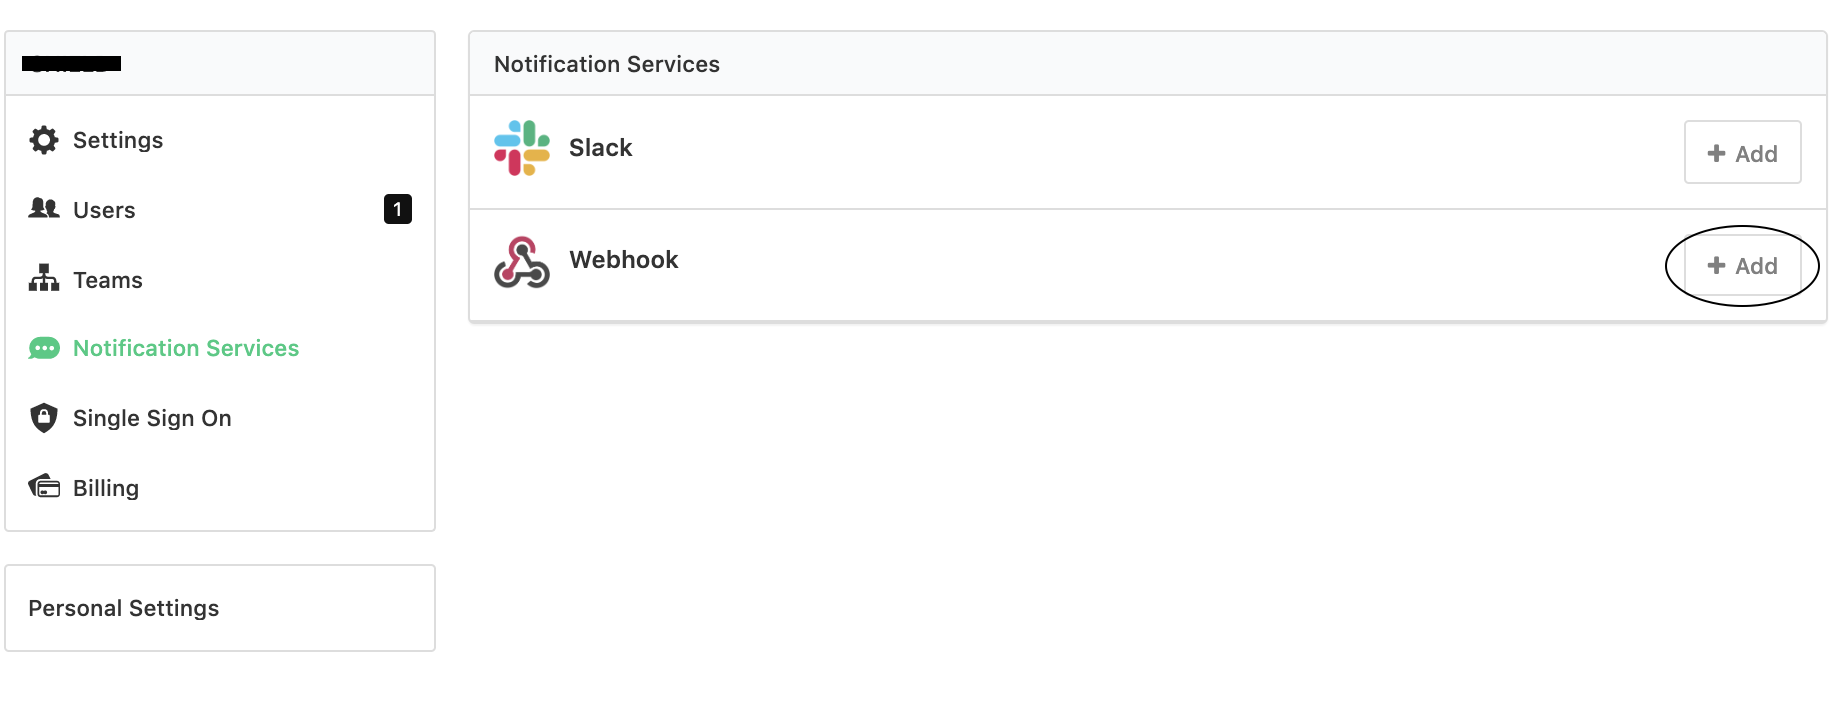The image size is (1832, 708).
Task: Open Single Sign On settings
Action: tap(152, 418)
